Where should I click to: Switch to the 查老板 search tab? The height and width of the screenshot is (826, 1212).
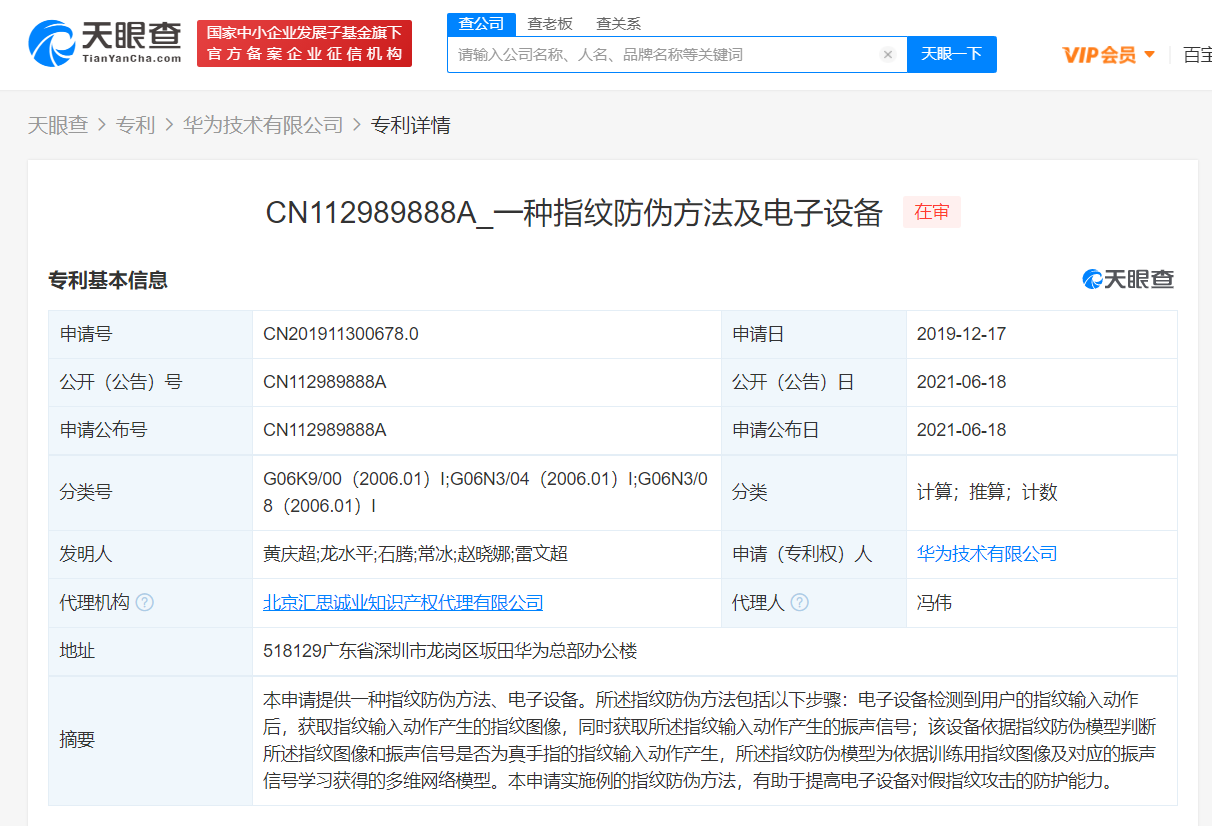pos(551,23)
